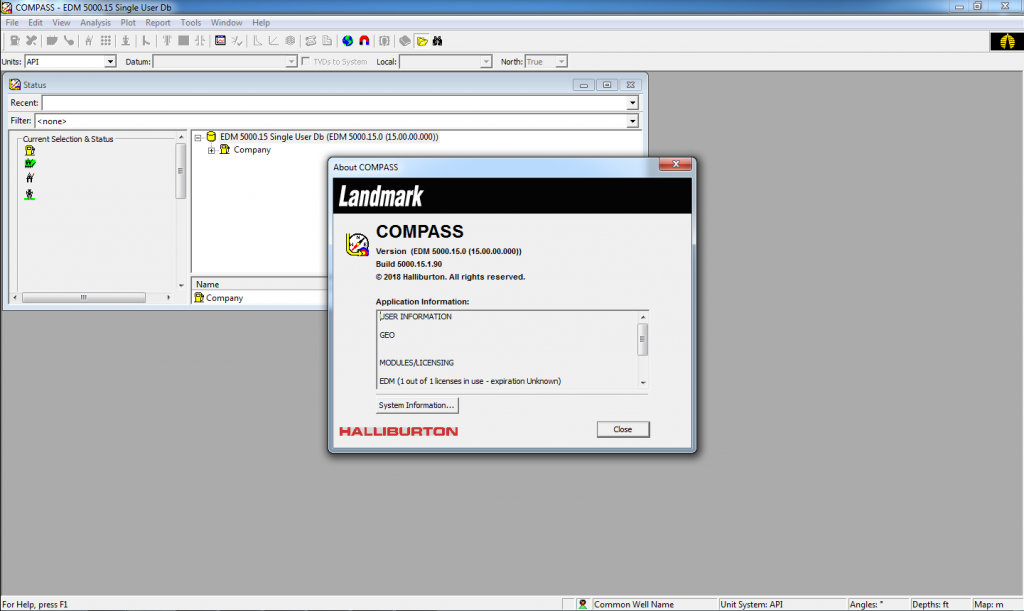Open the Tools menu
The height and width of the screenshot is (611, 1024).
(x=191, y=22)
